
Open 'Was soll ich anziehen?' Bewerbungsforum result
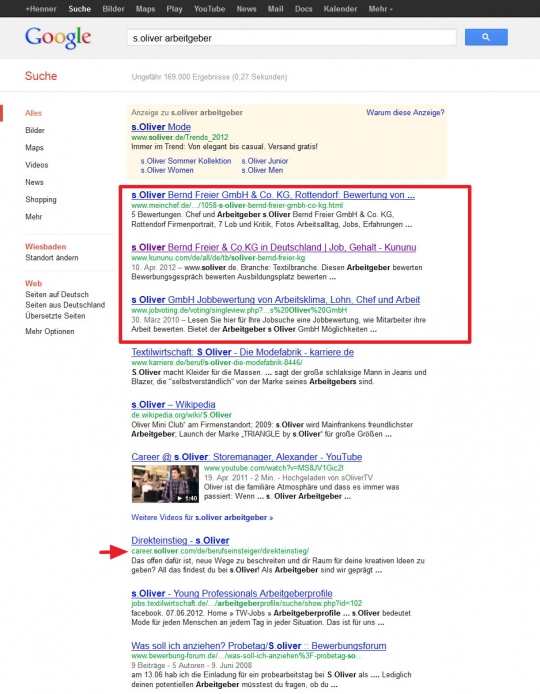click(x=258, y=646)
